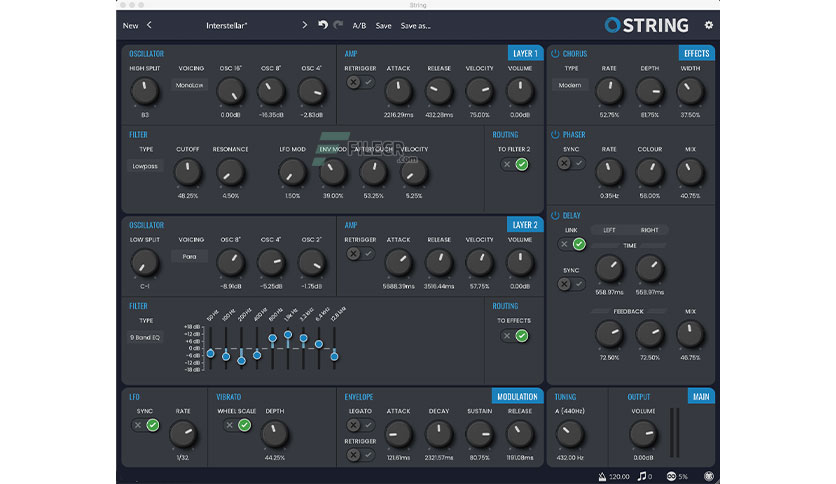The image size is (836, 484).
Task: Open the Interstellar preset name selector
Action: click(x=227, y=26)
